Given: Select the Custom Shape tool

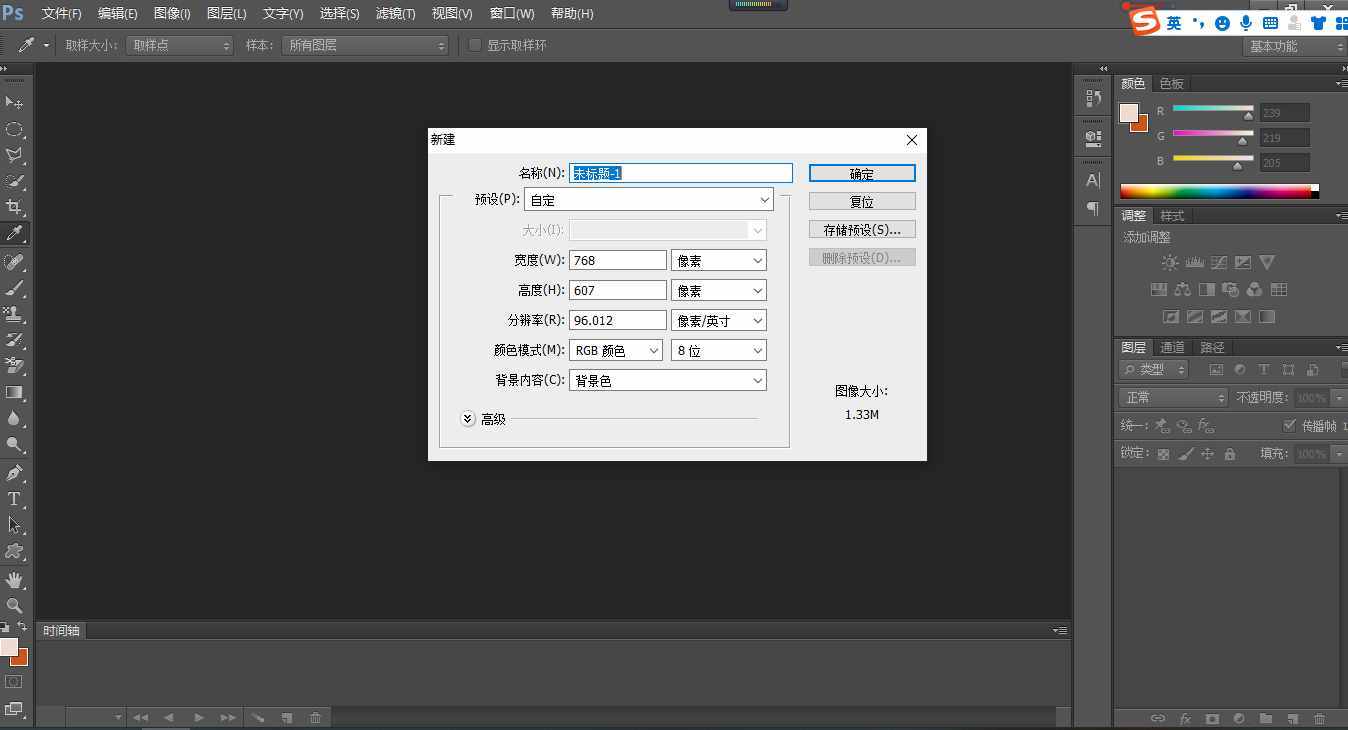Looking at the screenshot, I should pos(14,551).
